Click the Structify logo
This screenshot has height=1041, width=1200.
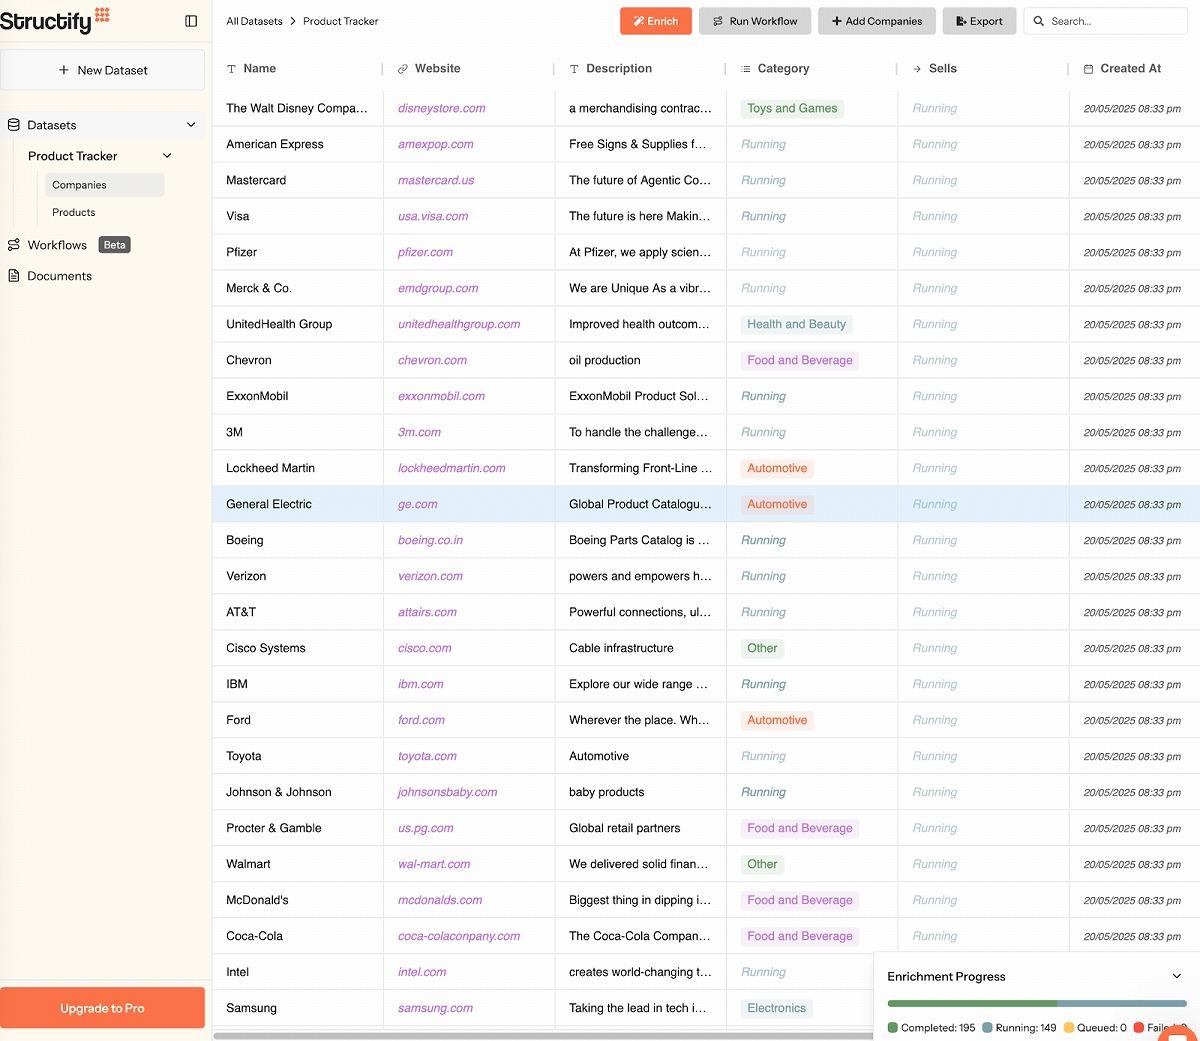coord(55,20)
